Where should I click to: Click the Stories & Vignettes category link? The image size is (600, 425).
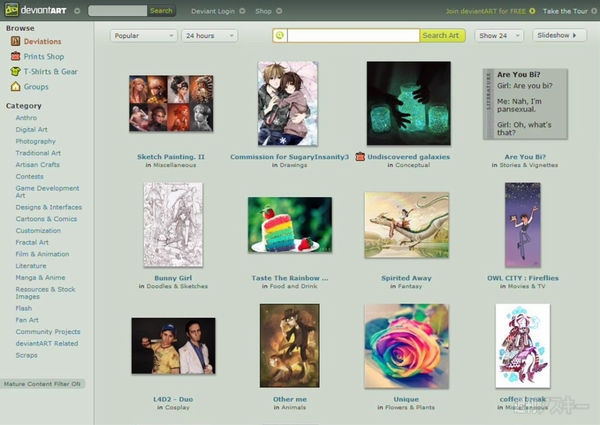coord(529,165)
